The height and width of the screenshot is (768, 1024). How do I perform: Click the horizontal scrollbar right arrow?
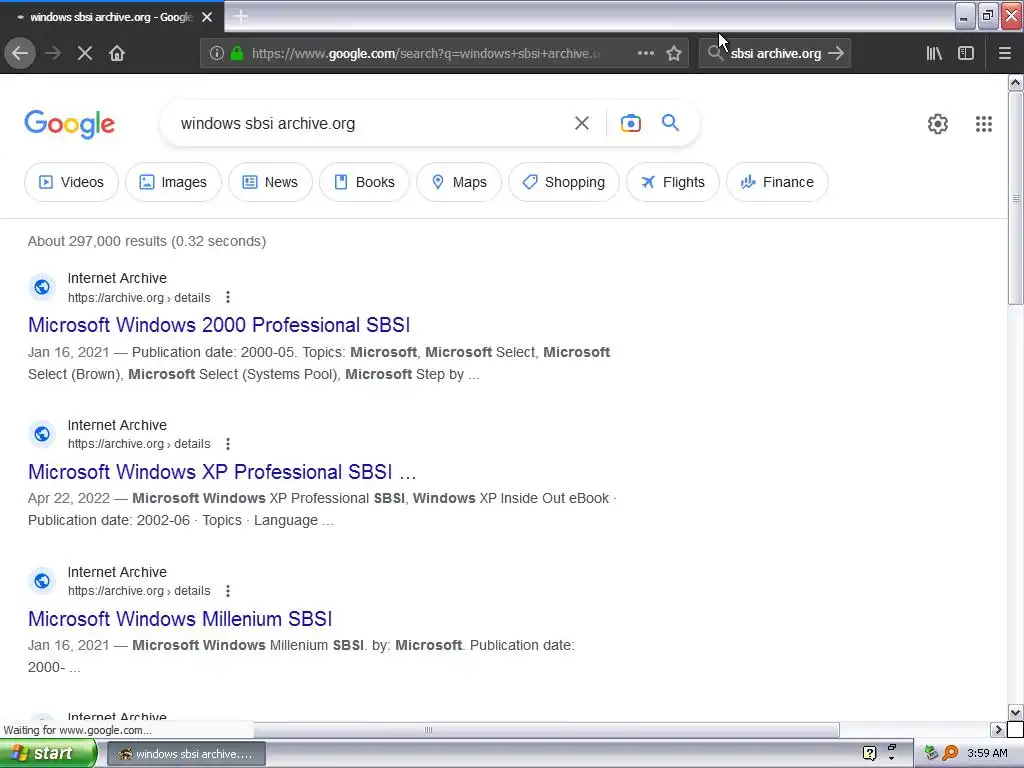(998, 729)
